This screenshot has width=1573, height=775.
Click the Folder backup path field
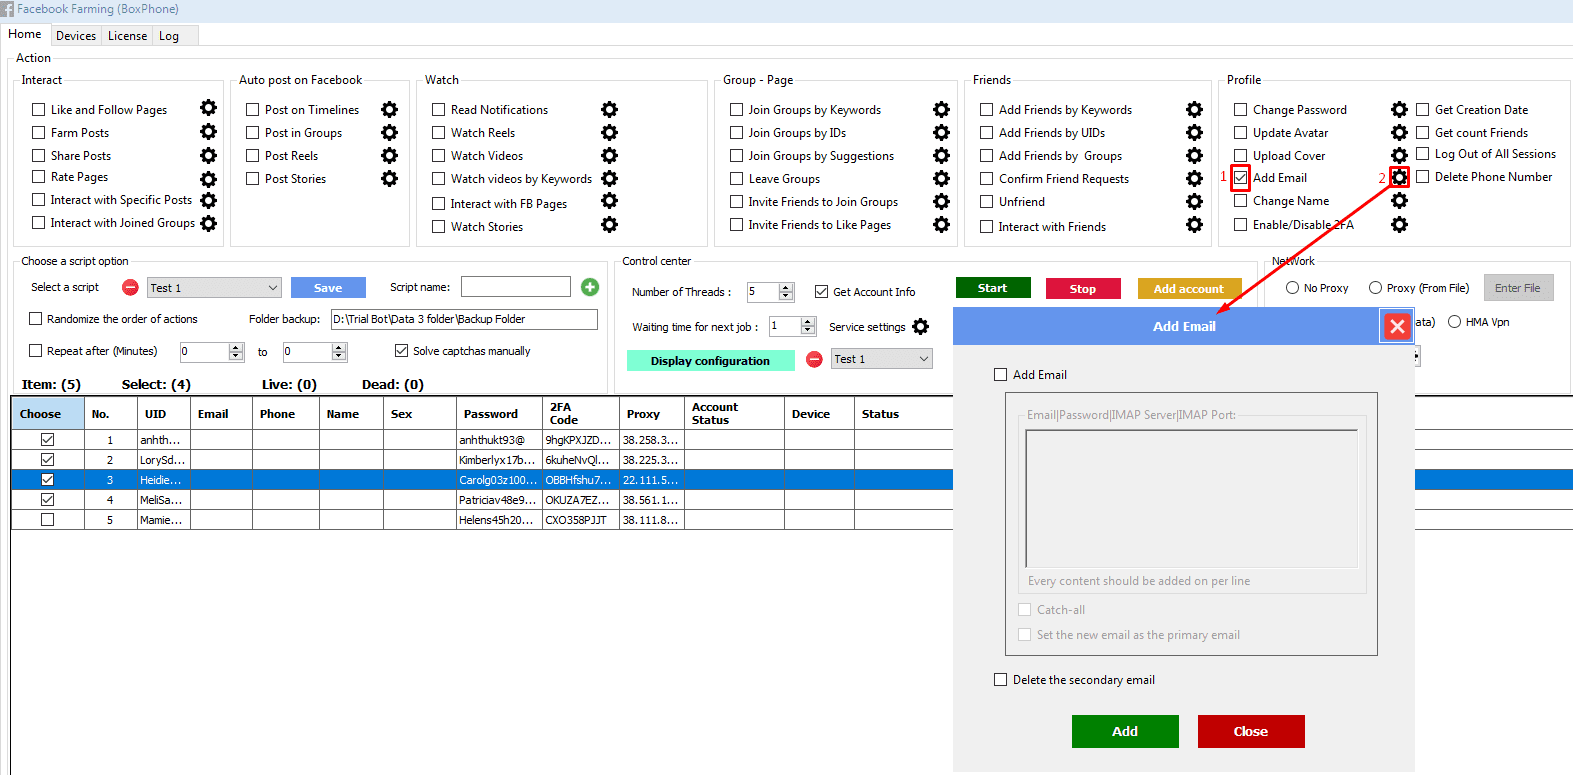point(464,319)
